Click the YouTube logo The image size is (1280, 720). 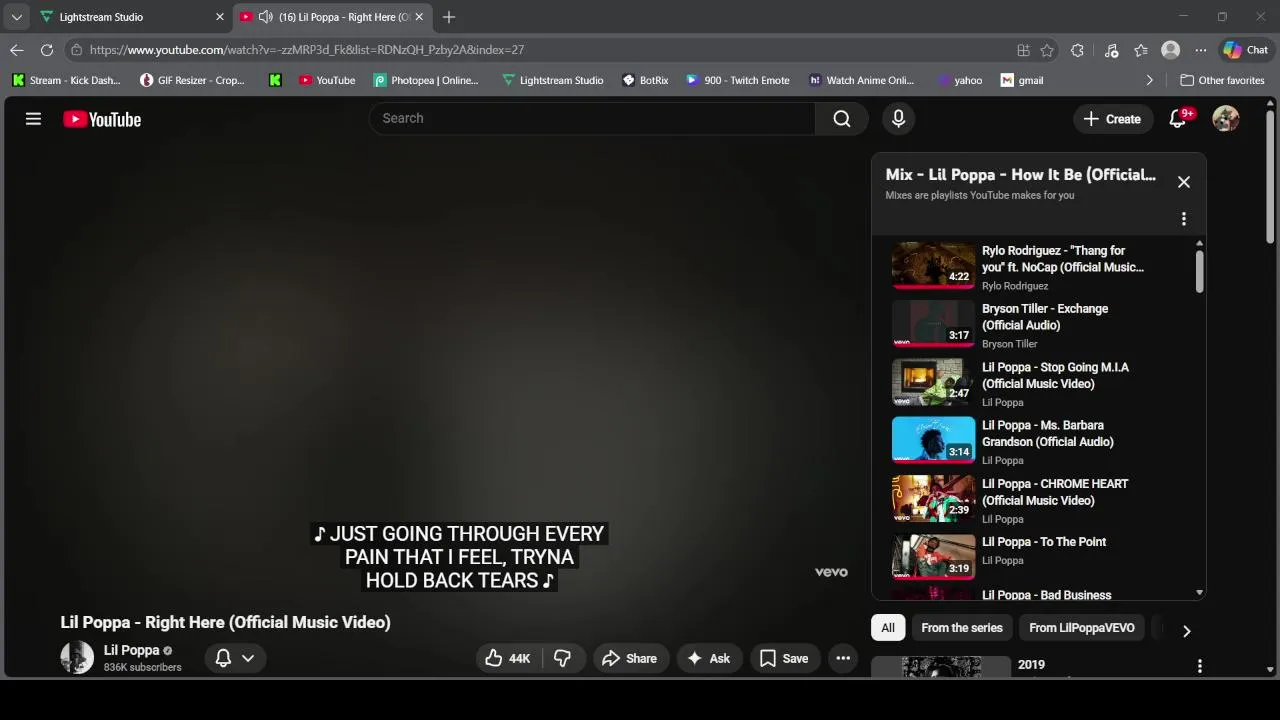click(102, 119)
